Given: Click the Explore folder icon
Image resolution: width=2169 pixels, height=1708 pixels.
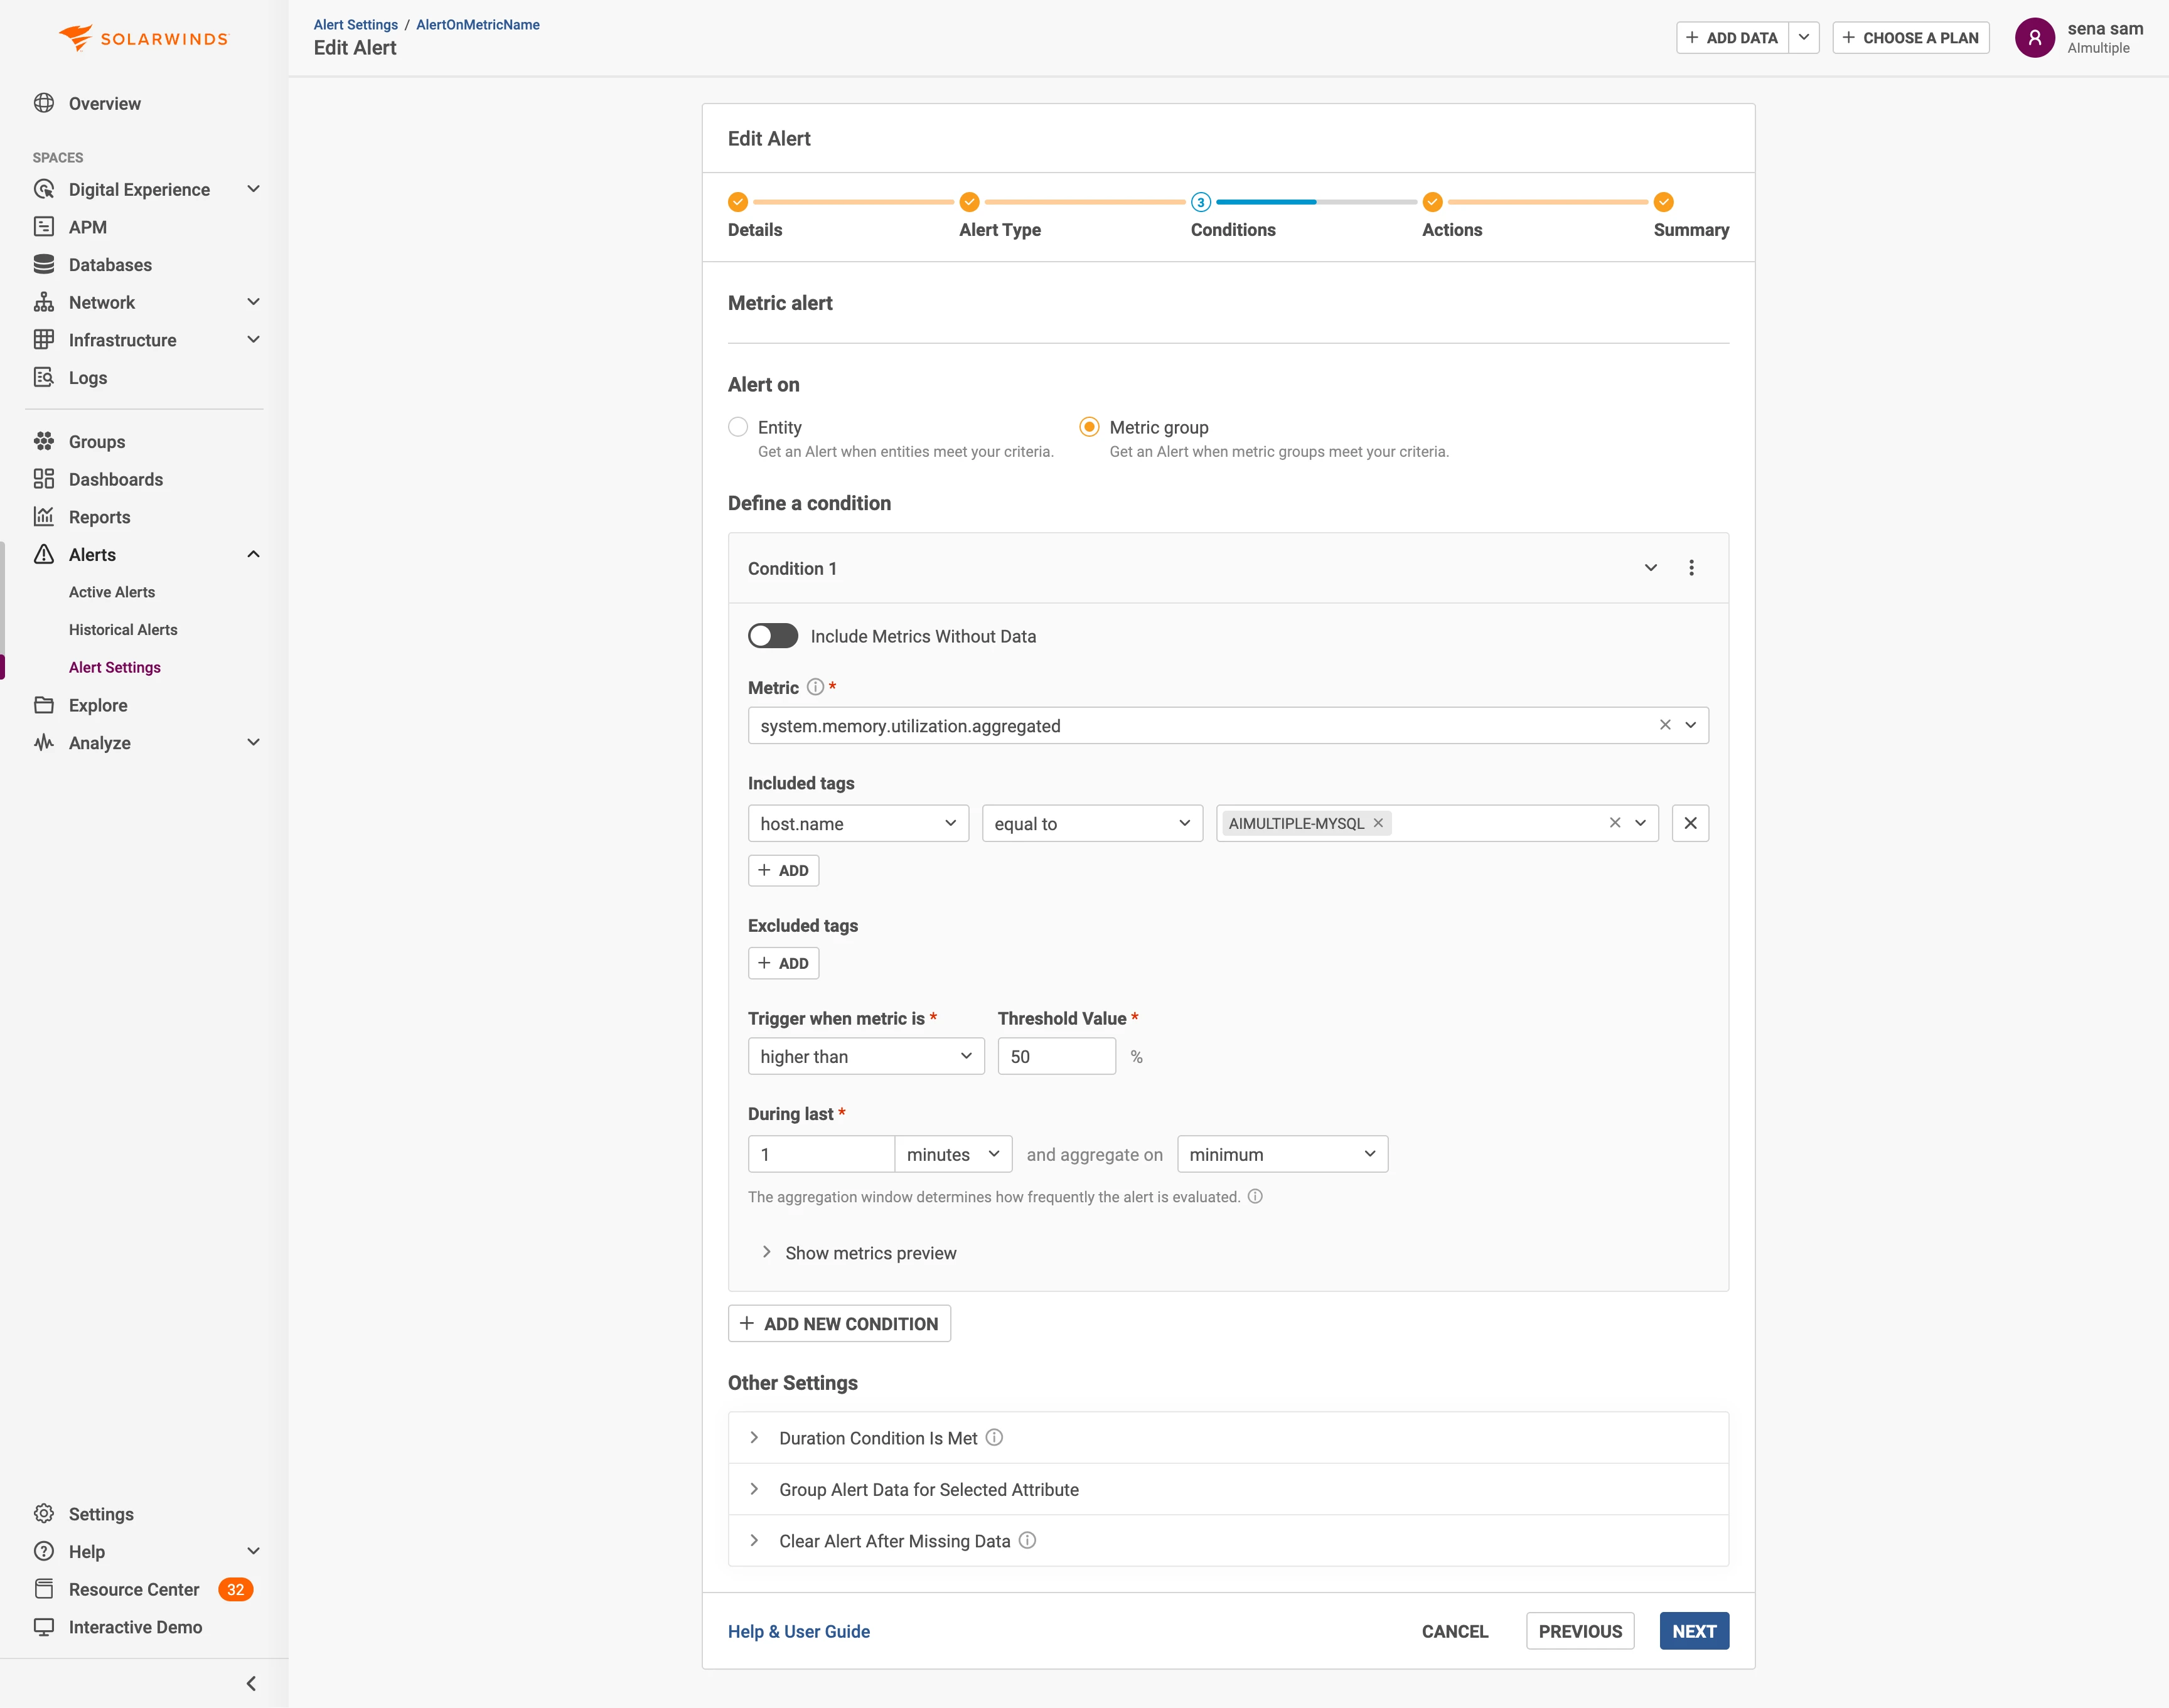Looking at the screenshot, I should click(44, 705).
